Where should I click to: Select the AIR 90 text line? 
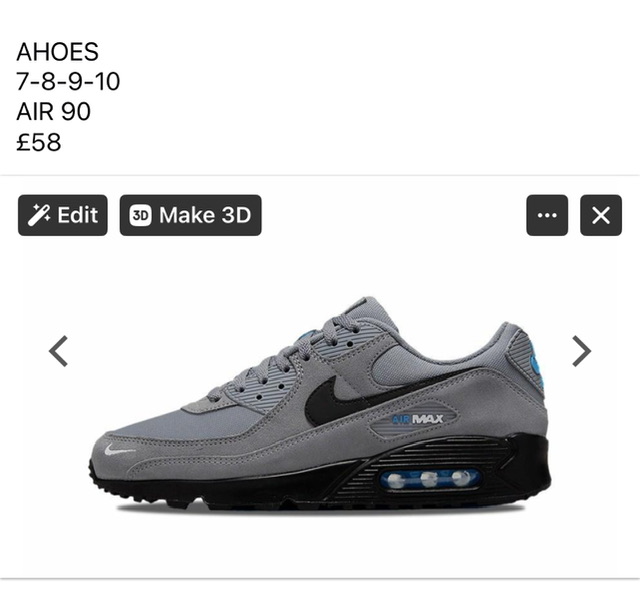[x=53, y=111]
